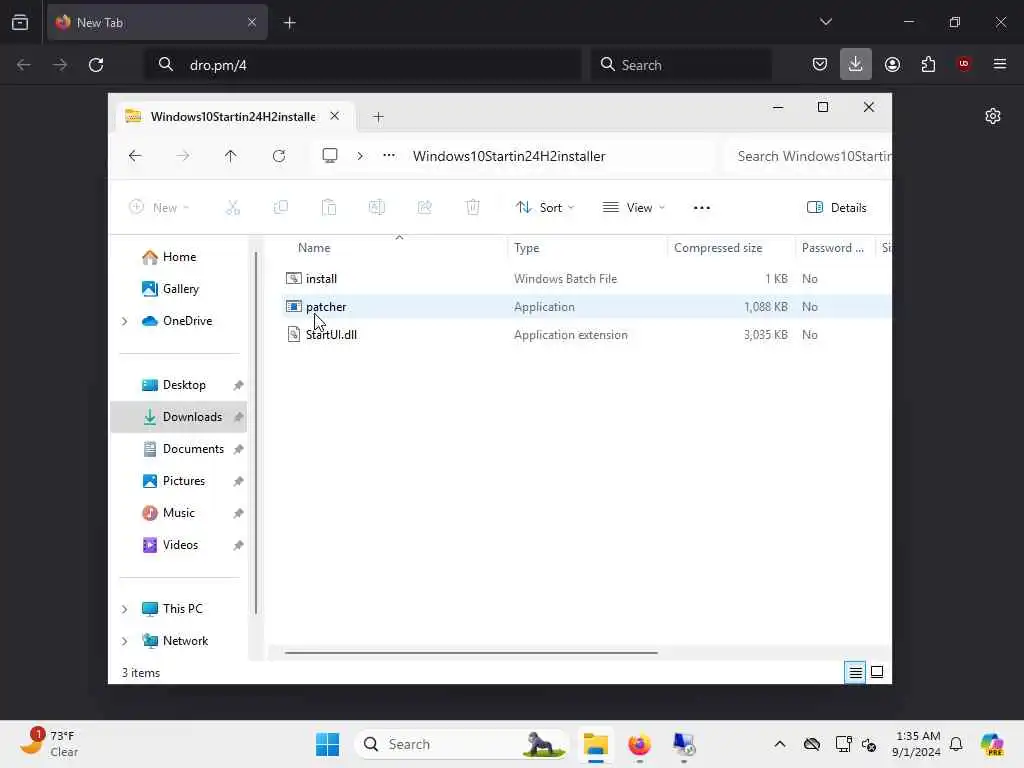The image size is (1024, 768).
Task: Sort by Compressed size column
Action: tap(718, 248)
